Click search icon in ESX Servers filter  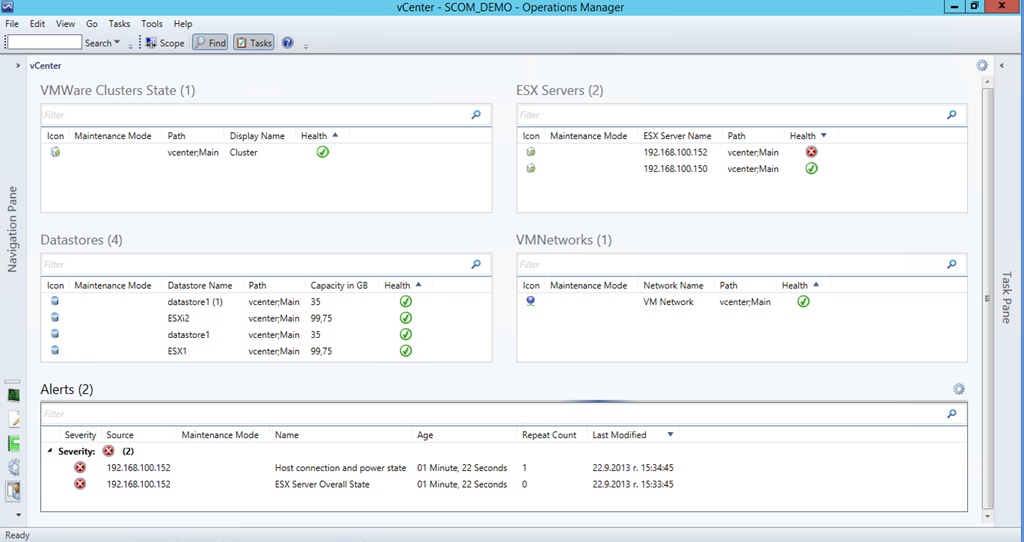click(952, 115)
